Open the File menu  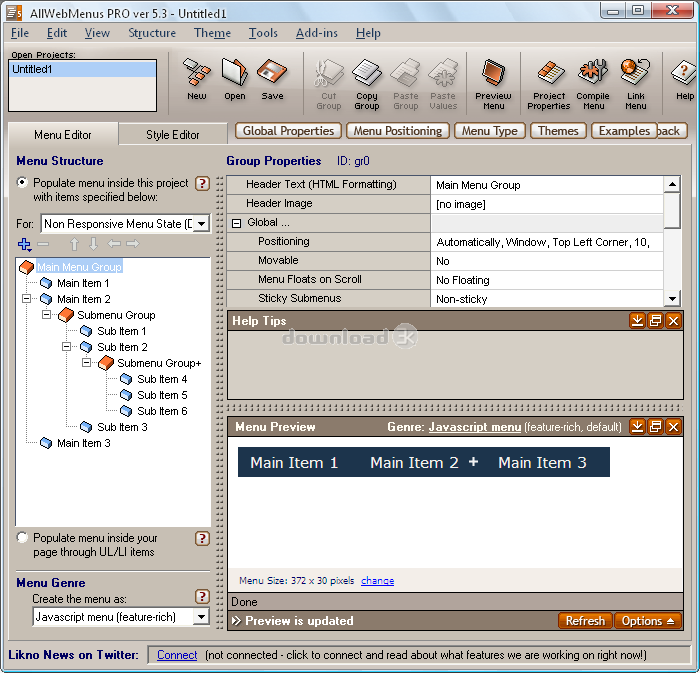(20, 33)
